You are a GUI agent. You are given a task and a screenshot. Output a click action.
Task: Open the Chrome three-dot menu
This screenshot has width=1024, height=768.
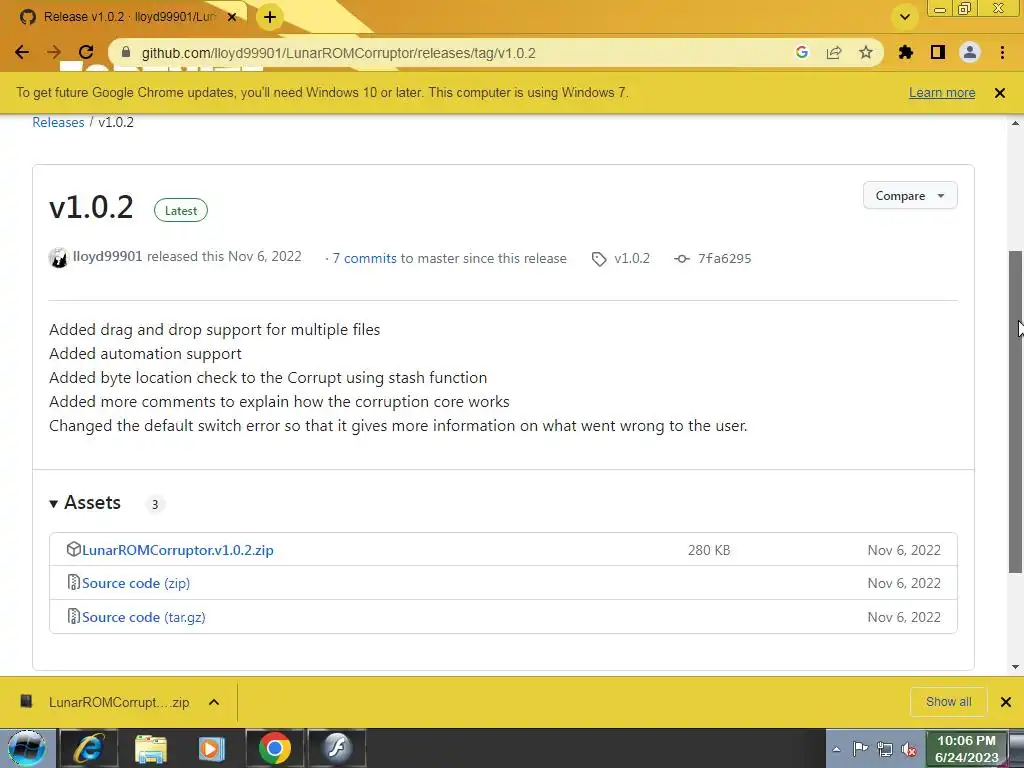(x=1002, y=52)
